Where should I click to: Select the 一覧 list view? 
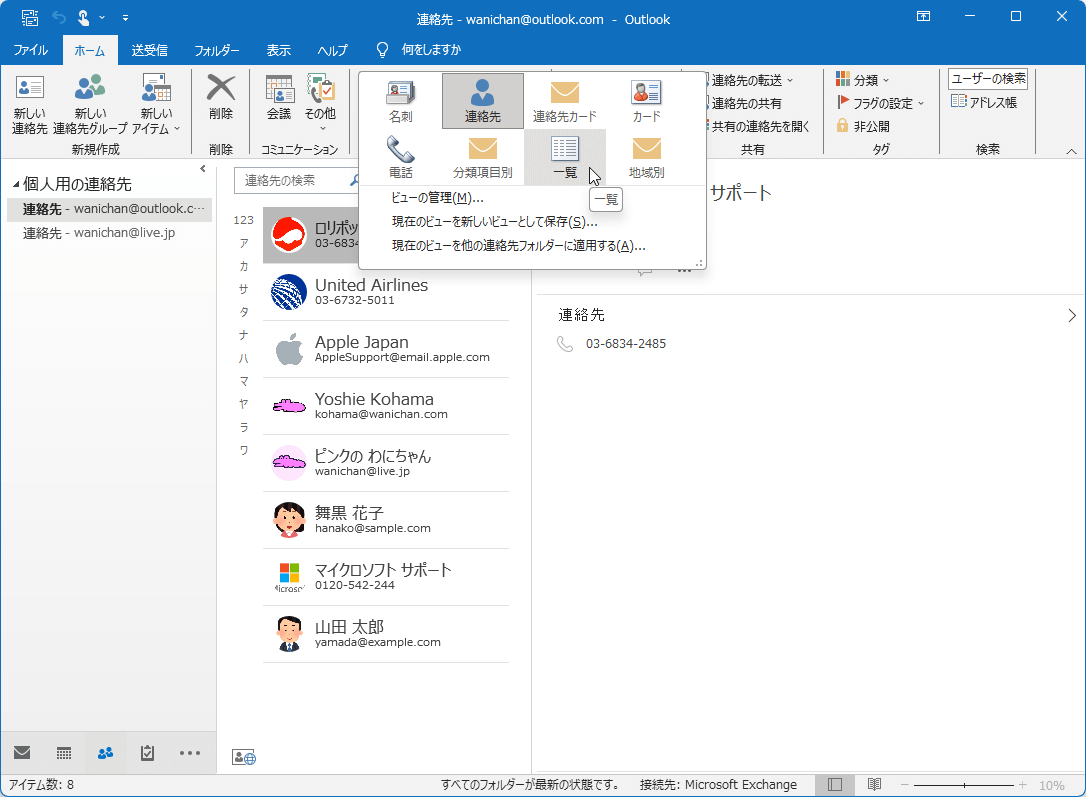coord(564,157)
